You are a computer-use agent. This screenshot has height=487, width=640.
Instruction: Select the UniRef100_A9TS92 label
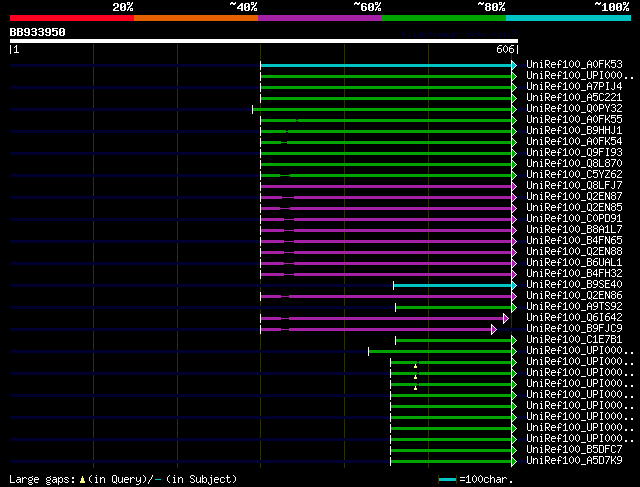(574, 307)
